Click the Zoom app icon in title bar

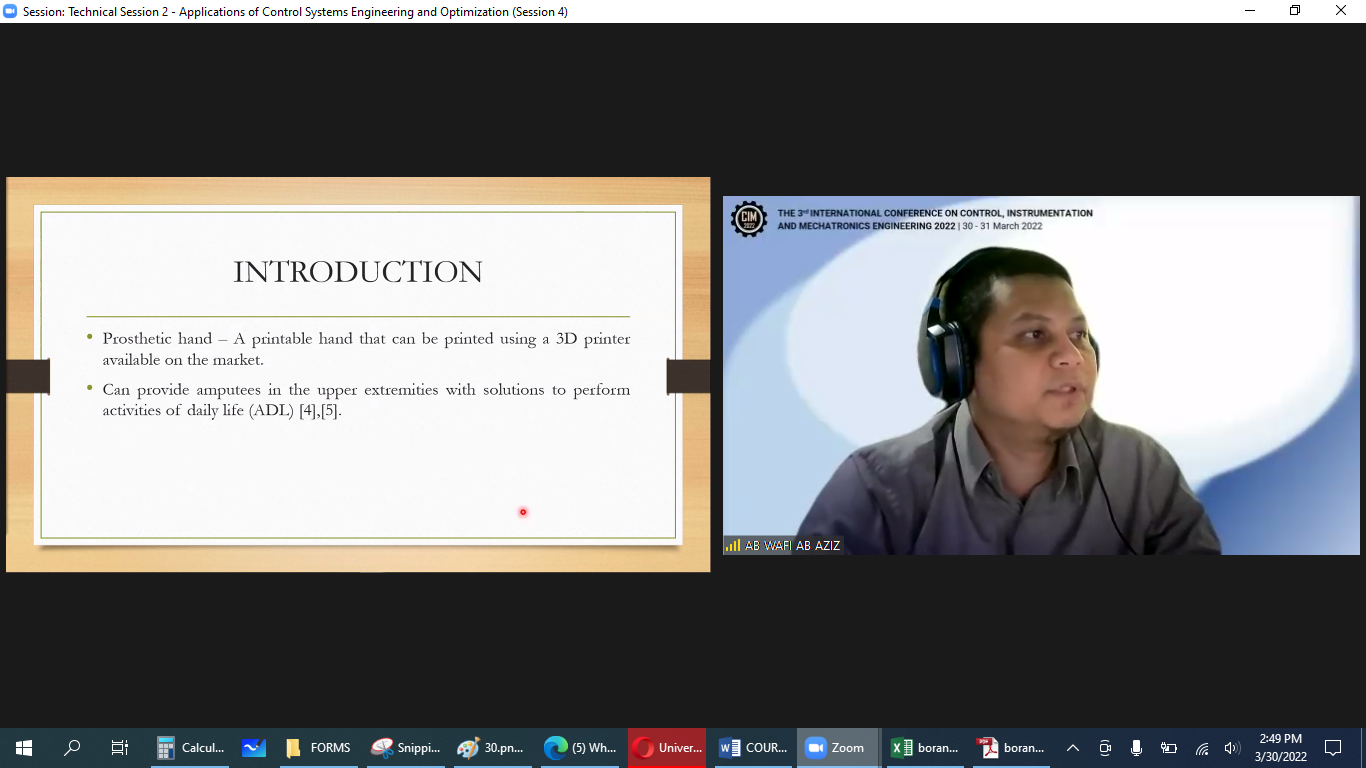(x=10, y=11)
